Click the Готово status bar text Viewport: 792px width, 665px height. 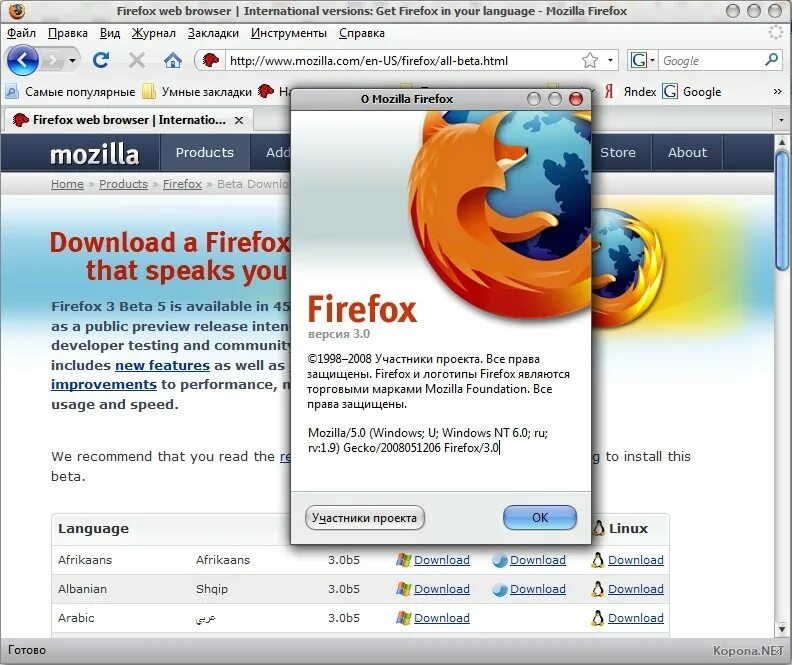click(27, 650)
